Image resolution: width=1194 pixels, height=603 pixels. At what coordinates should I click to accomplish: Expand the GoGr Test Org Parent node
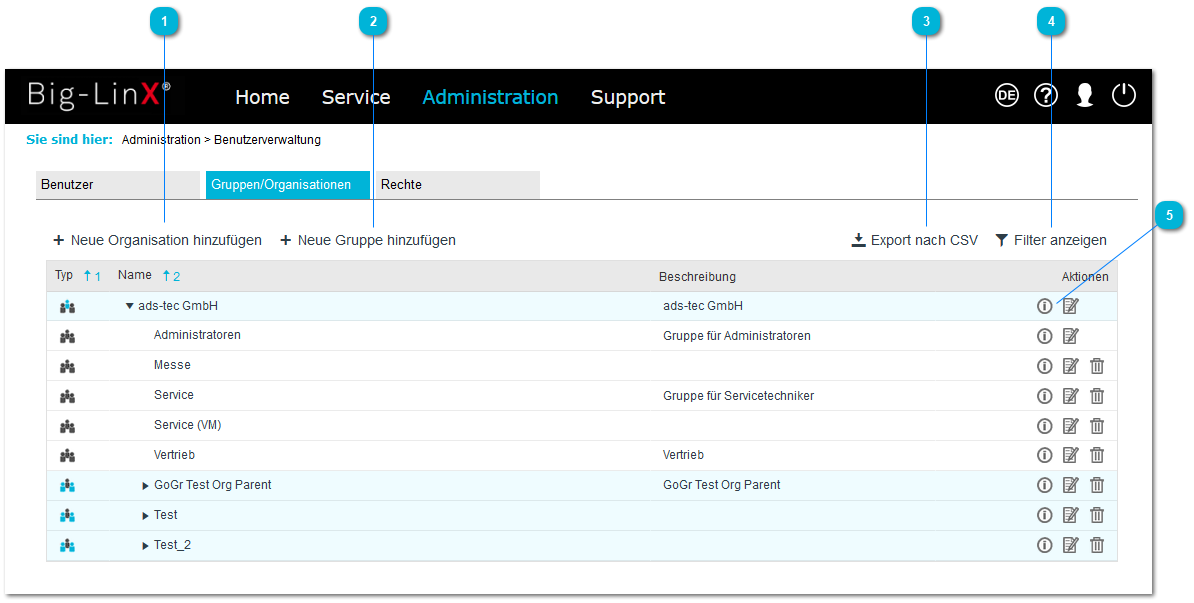coord(145,486)
